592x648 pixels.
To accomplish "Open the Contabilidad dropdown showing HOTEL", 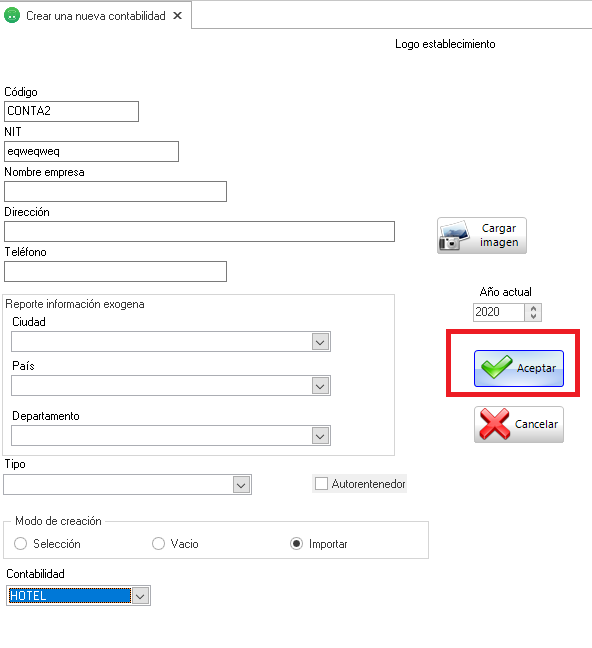I will pos(141,596).
